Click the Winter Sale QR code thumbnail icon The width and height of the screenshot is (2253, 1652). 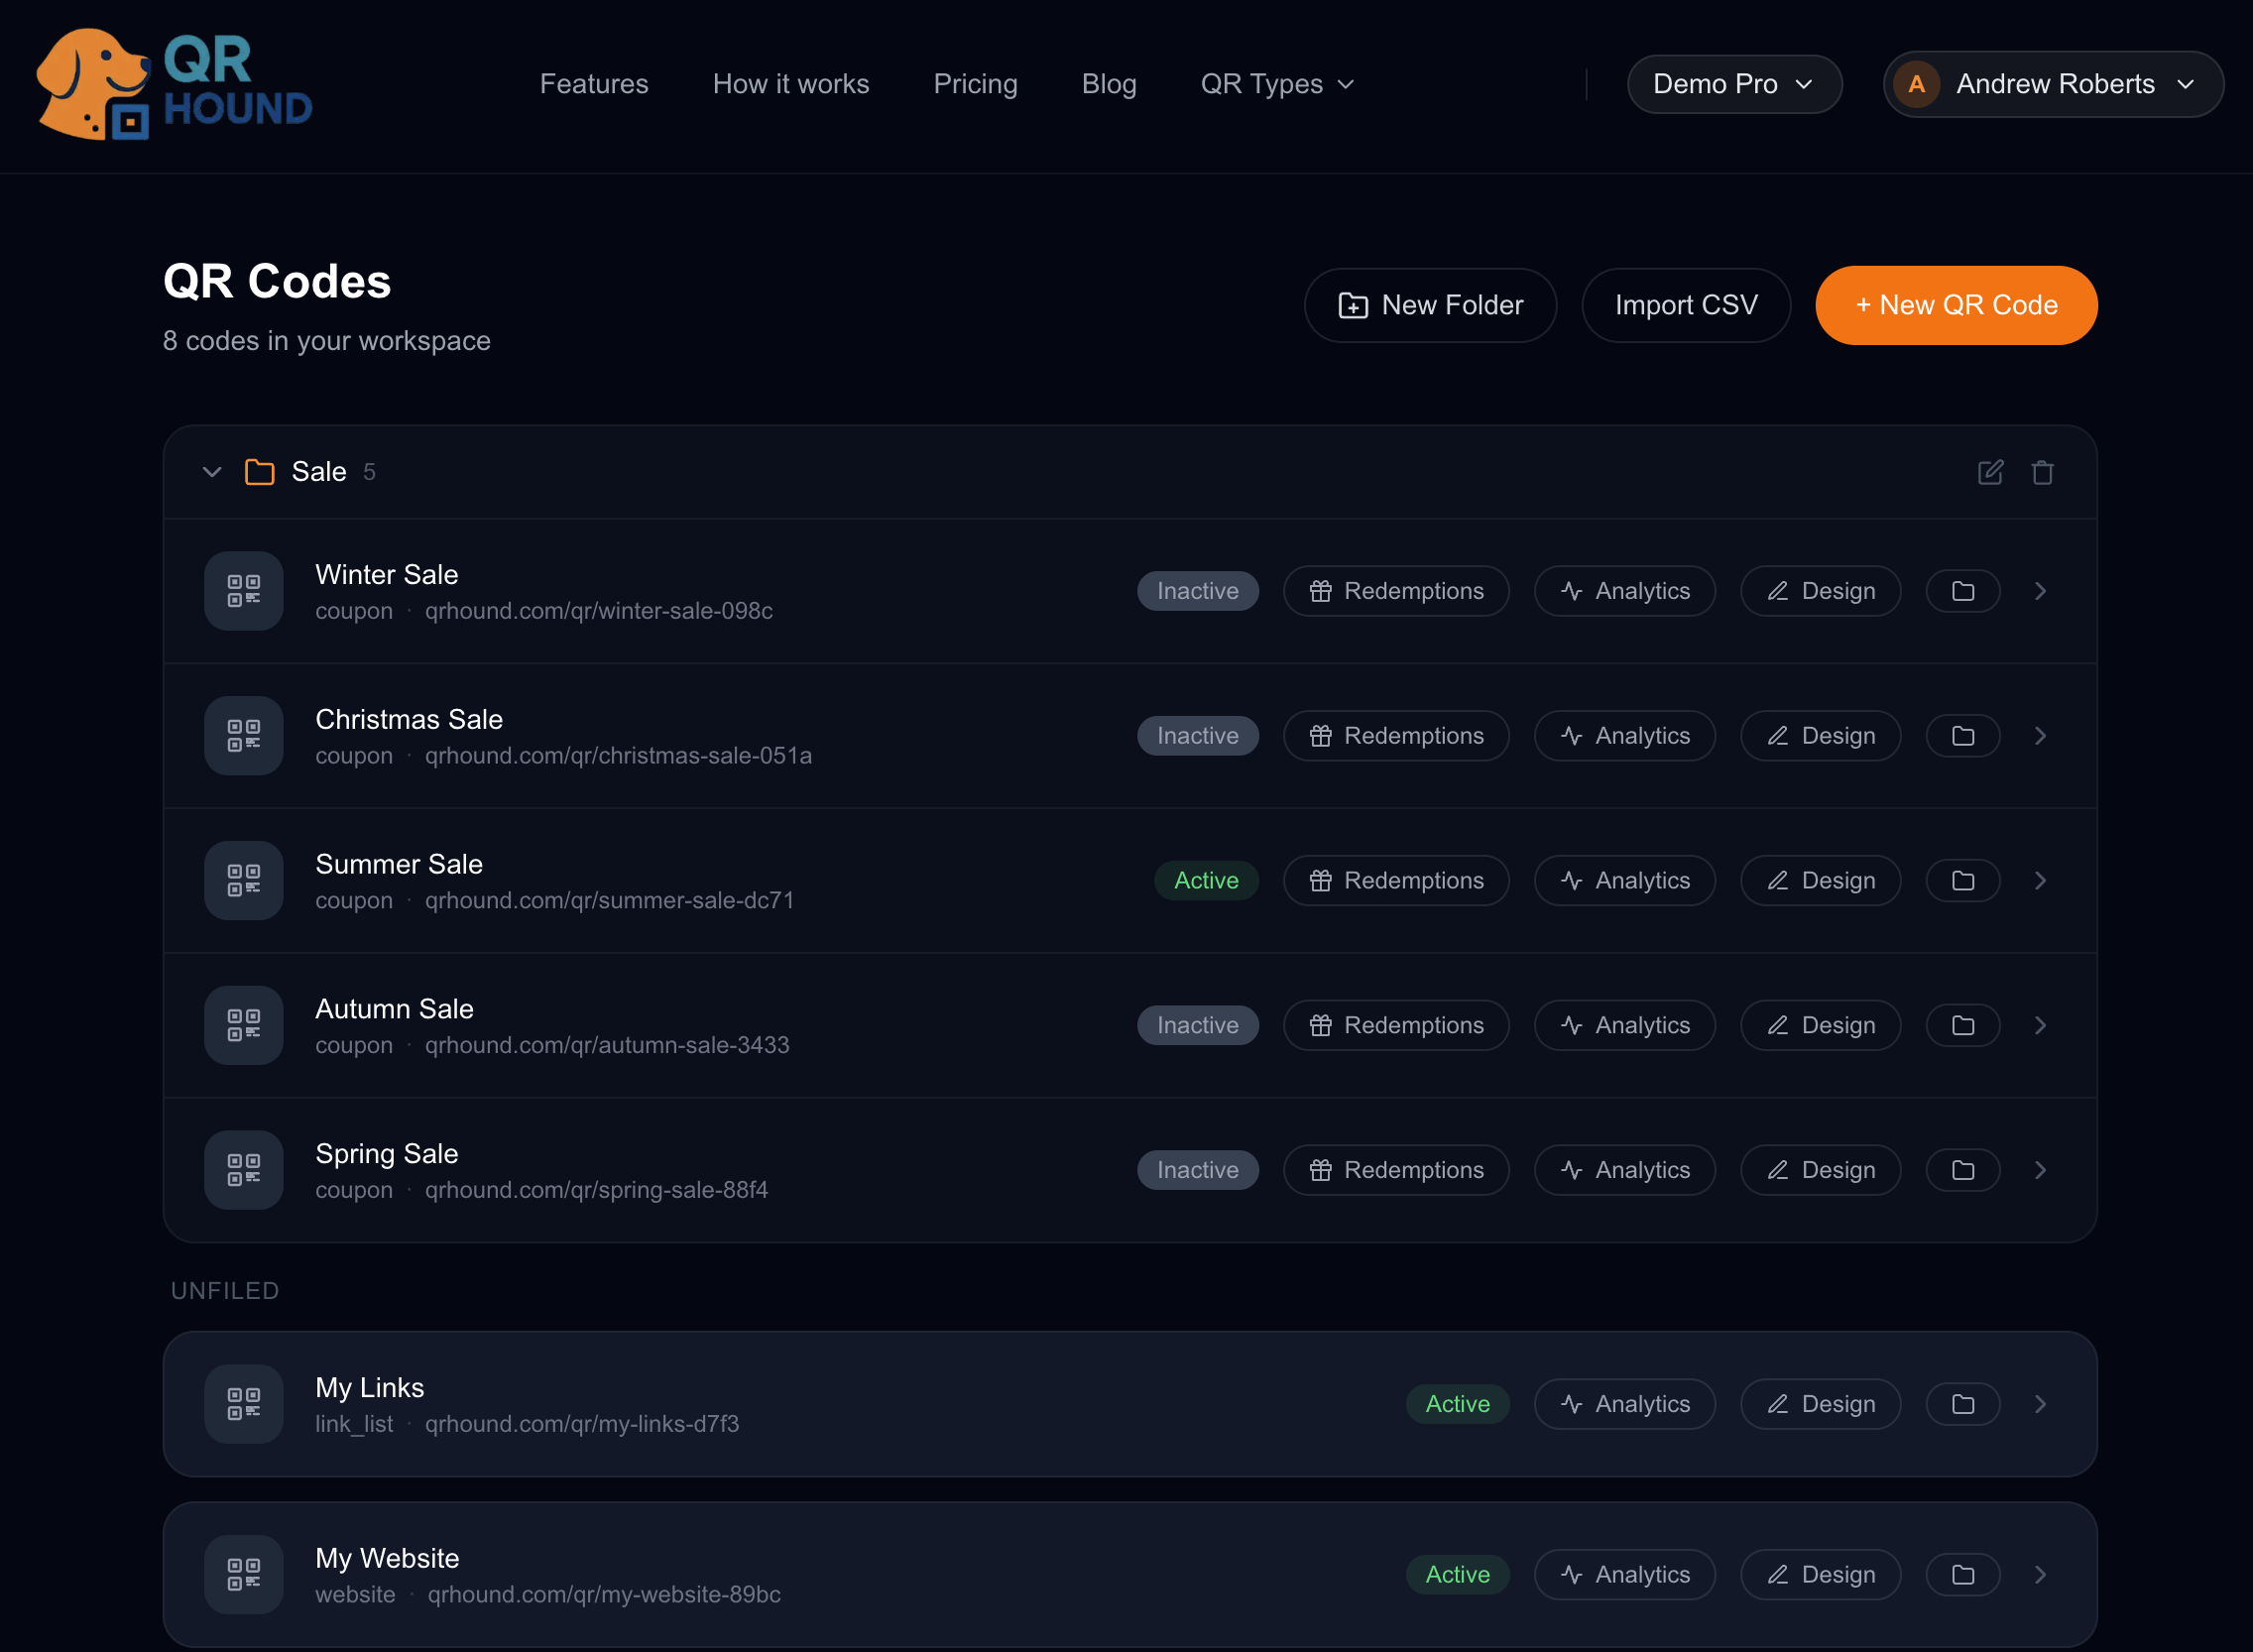pyautogui.click(x=243, y=591)
